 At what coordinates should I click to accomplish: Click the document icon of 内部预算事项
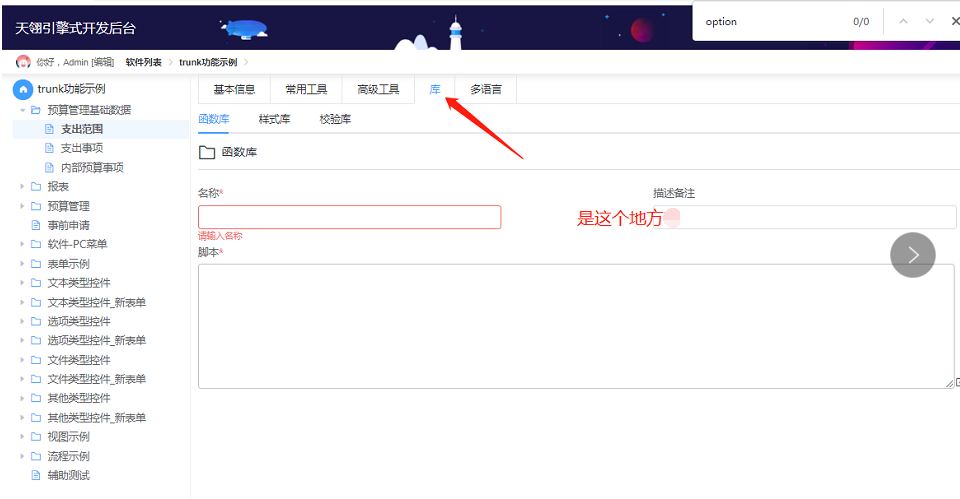[50, 168]
